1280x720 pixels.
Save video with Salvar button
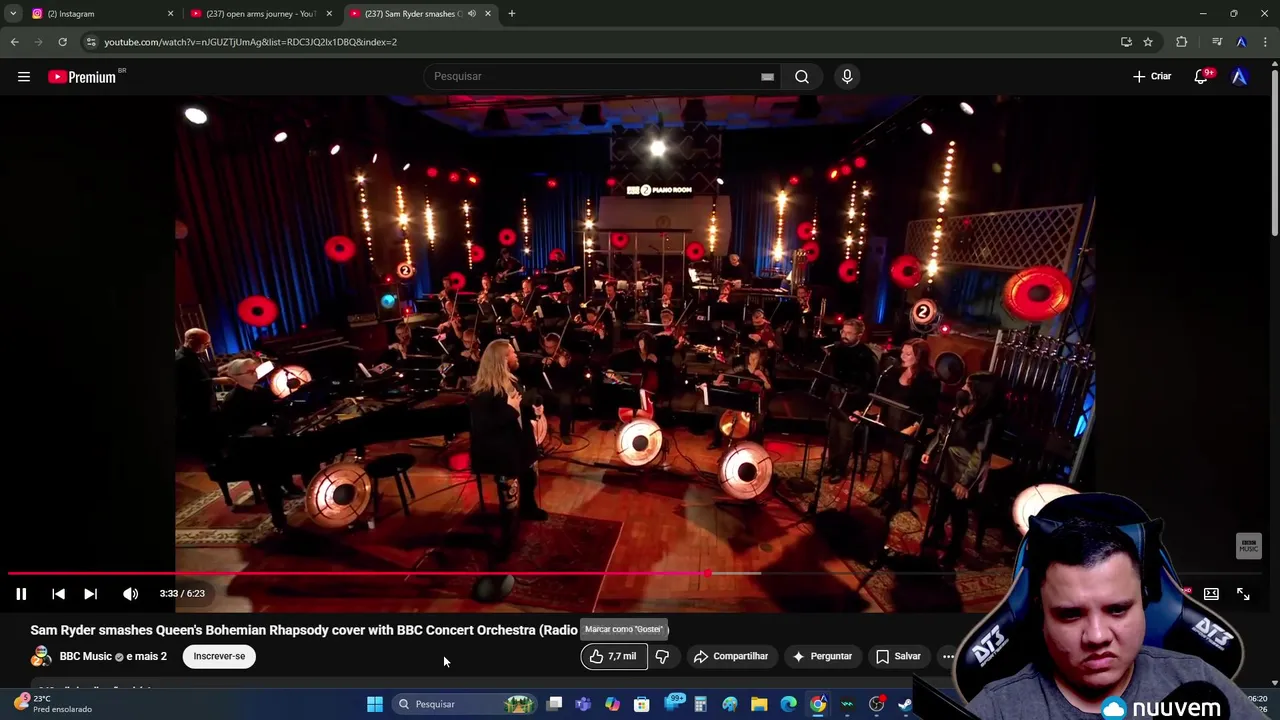898,656
